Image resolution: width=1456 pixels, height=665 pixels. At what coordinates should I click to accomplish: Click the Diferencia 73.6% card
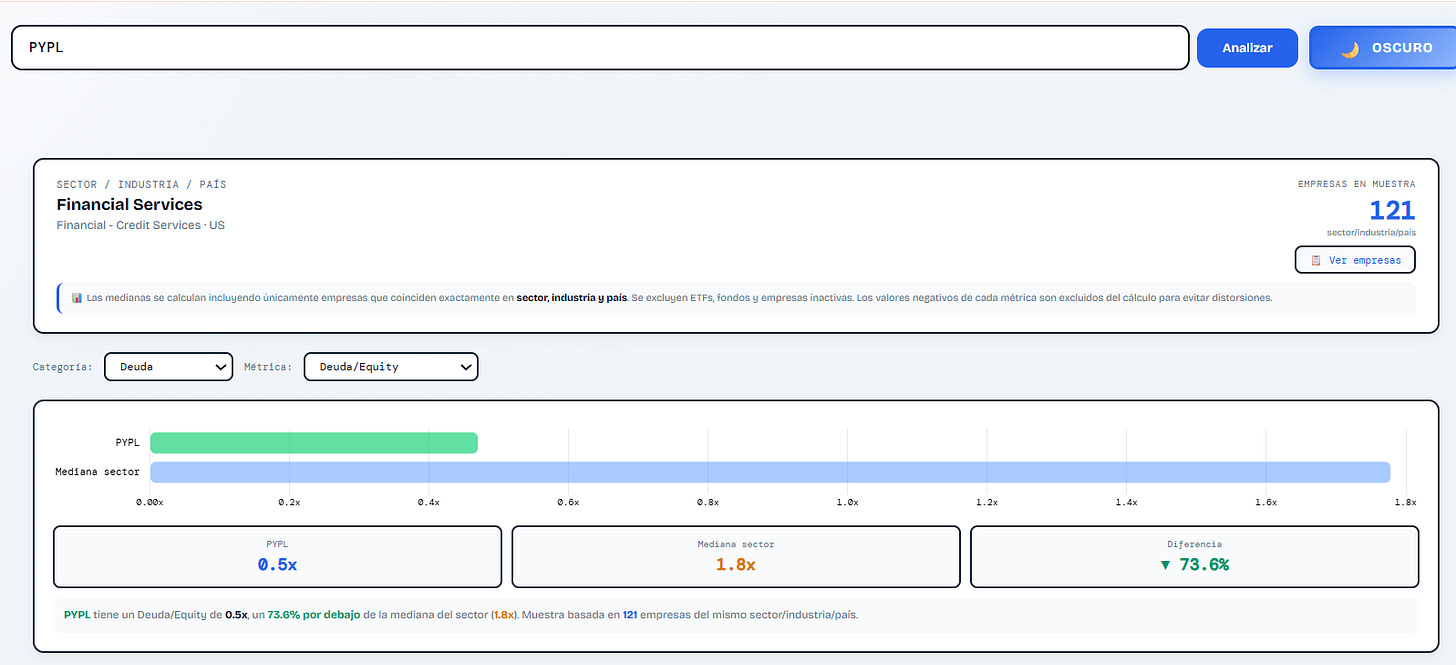coord(1194,556)
